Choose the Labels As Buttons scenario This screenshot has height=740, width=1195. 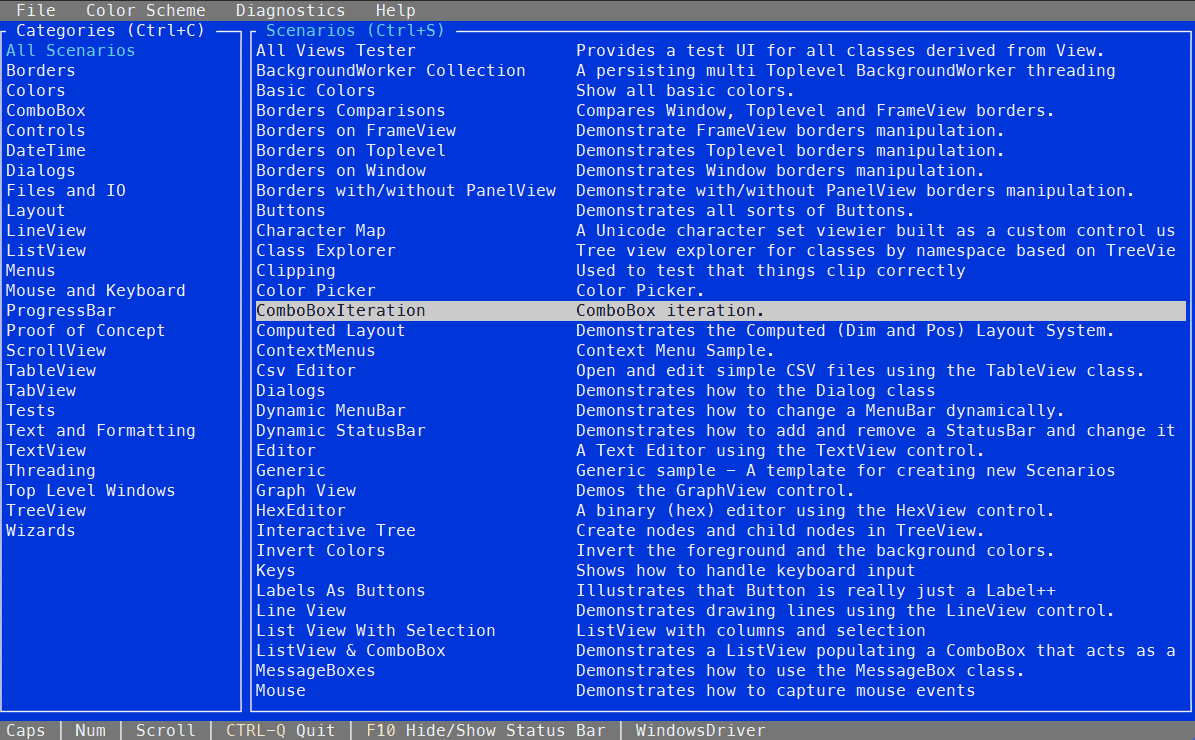coord(341,591)
